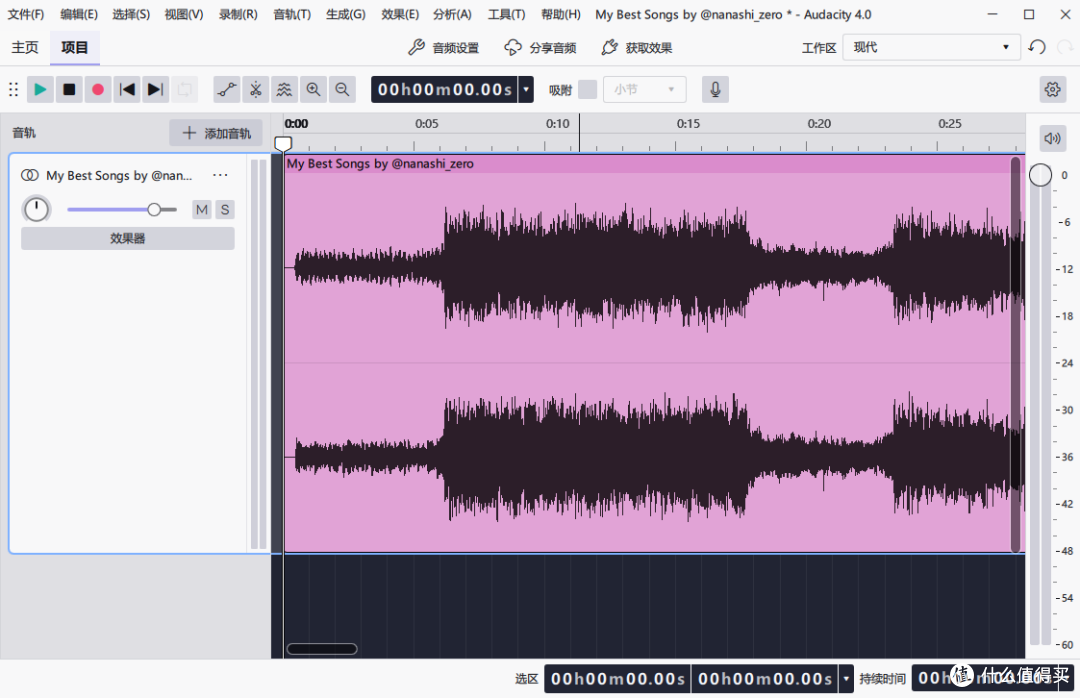1080x698 pixels.
Task: Click the track pan knob
Action: pos(37,209)
